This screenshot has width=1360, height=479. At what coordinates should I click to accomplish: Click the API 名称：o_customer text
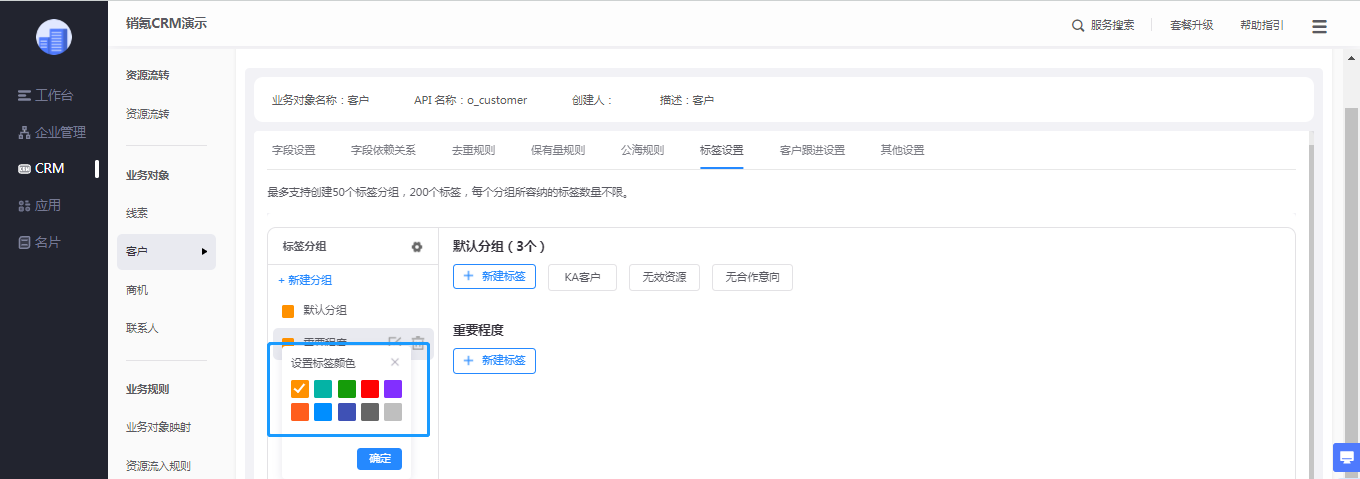470,100
